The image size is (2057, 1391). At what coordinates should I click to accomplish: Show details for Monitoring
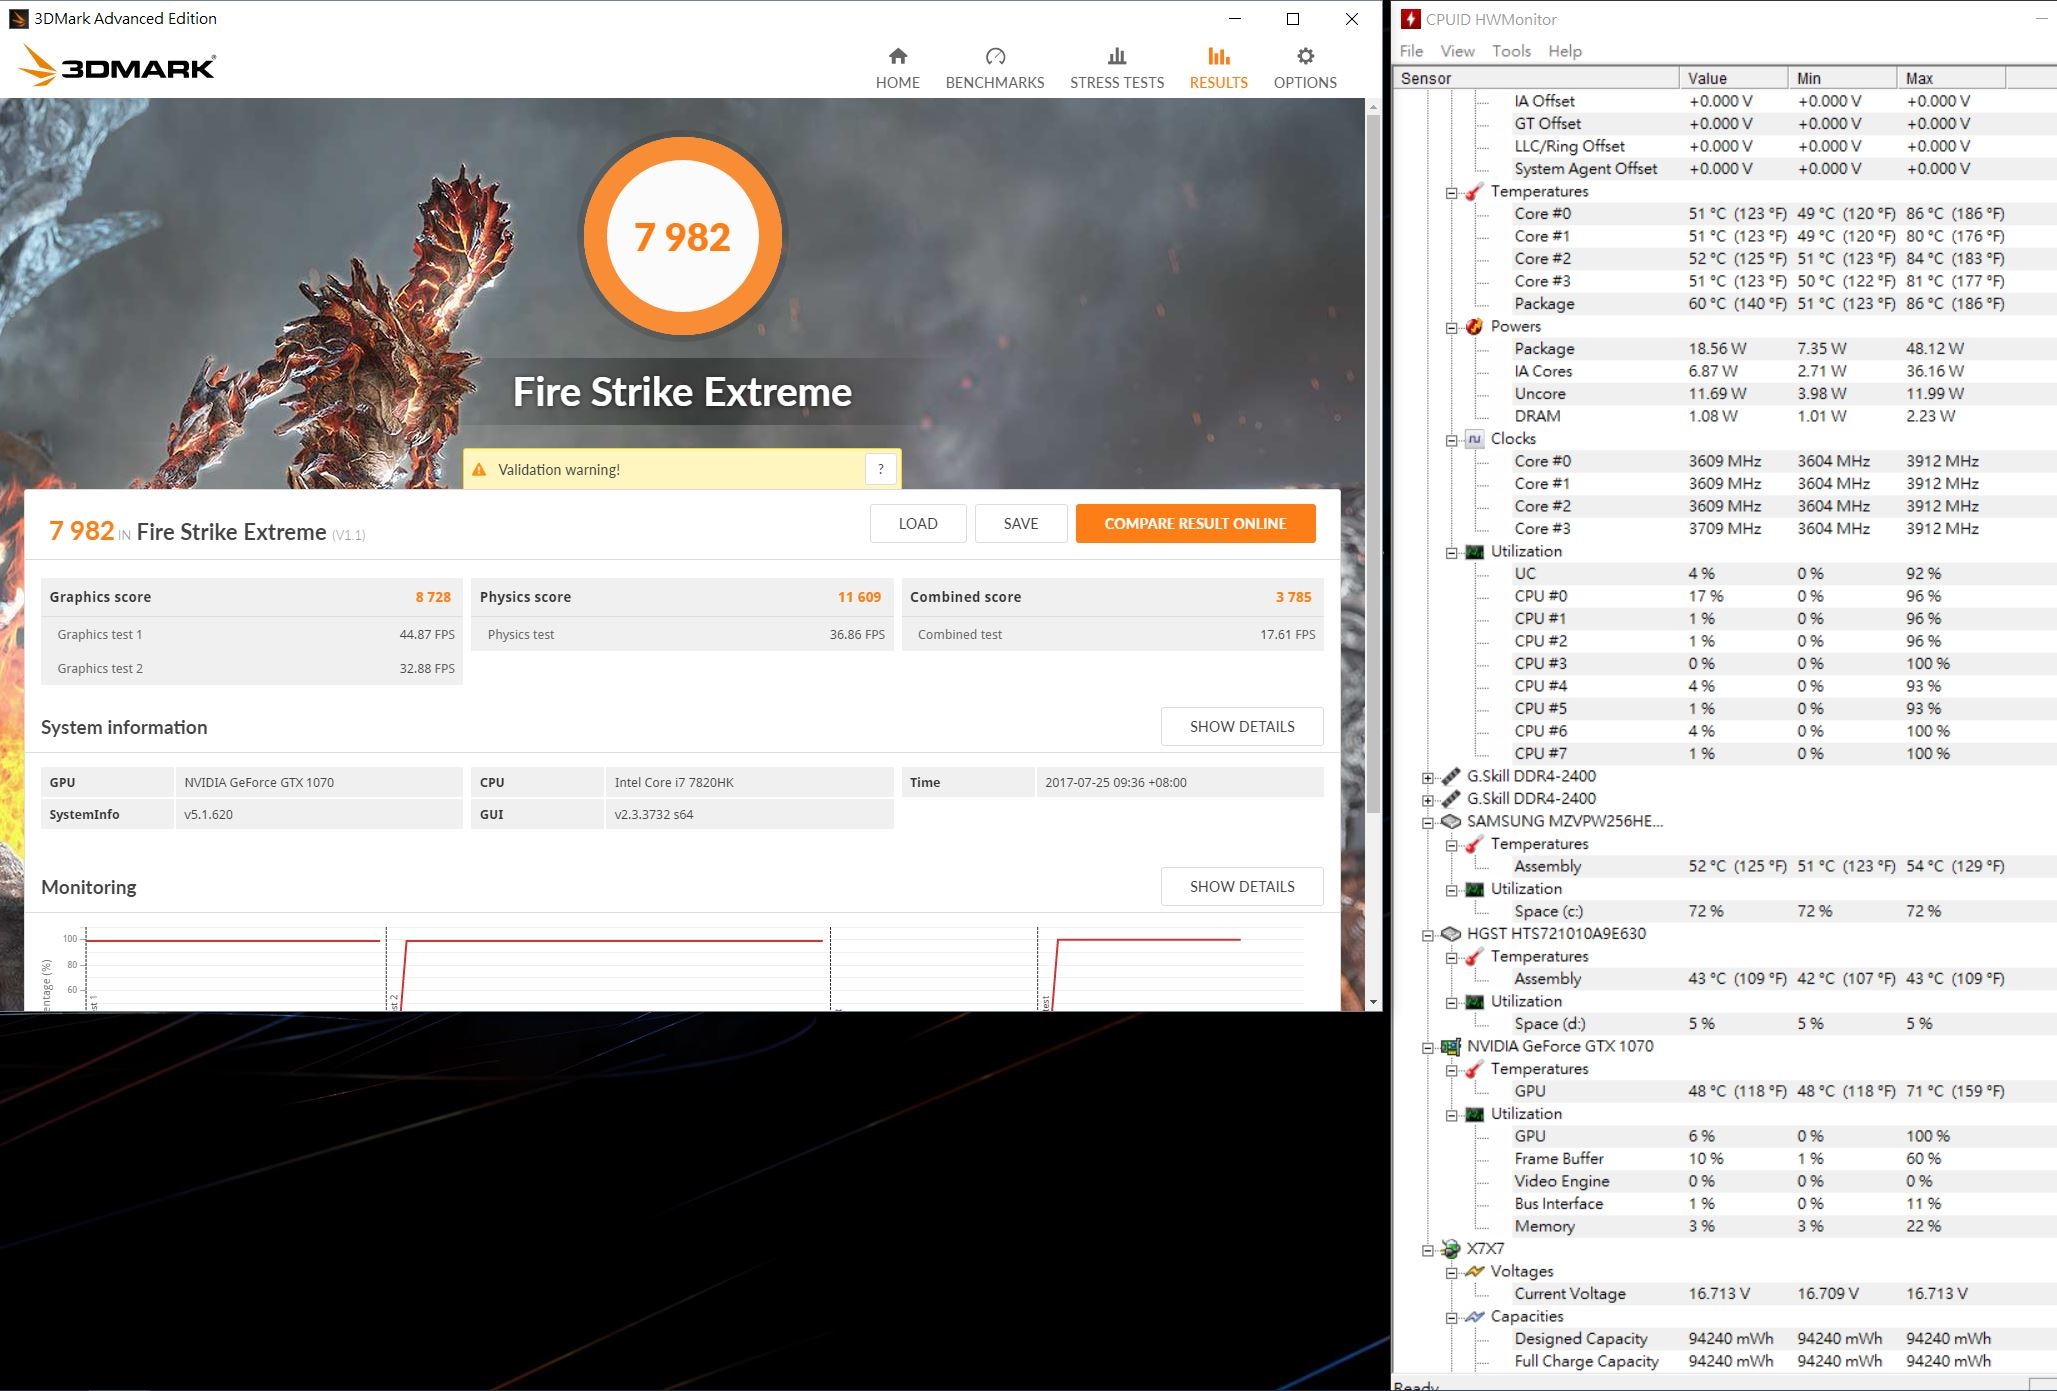(1242, 887)
